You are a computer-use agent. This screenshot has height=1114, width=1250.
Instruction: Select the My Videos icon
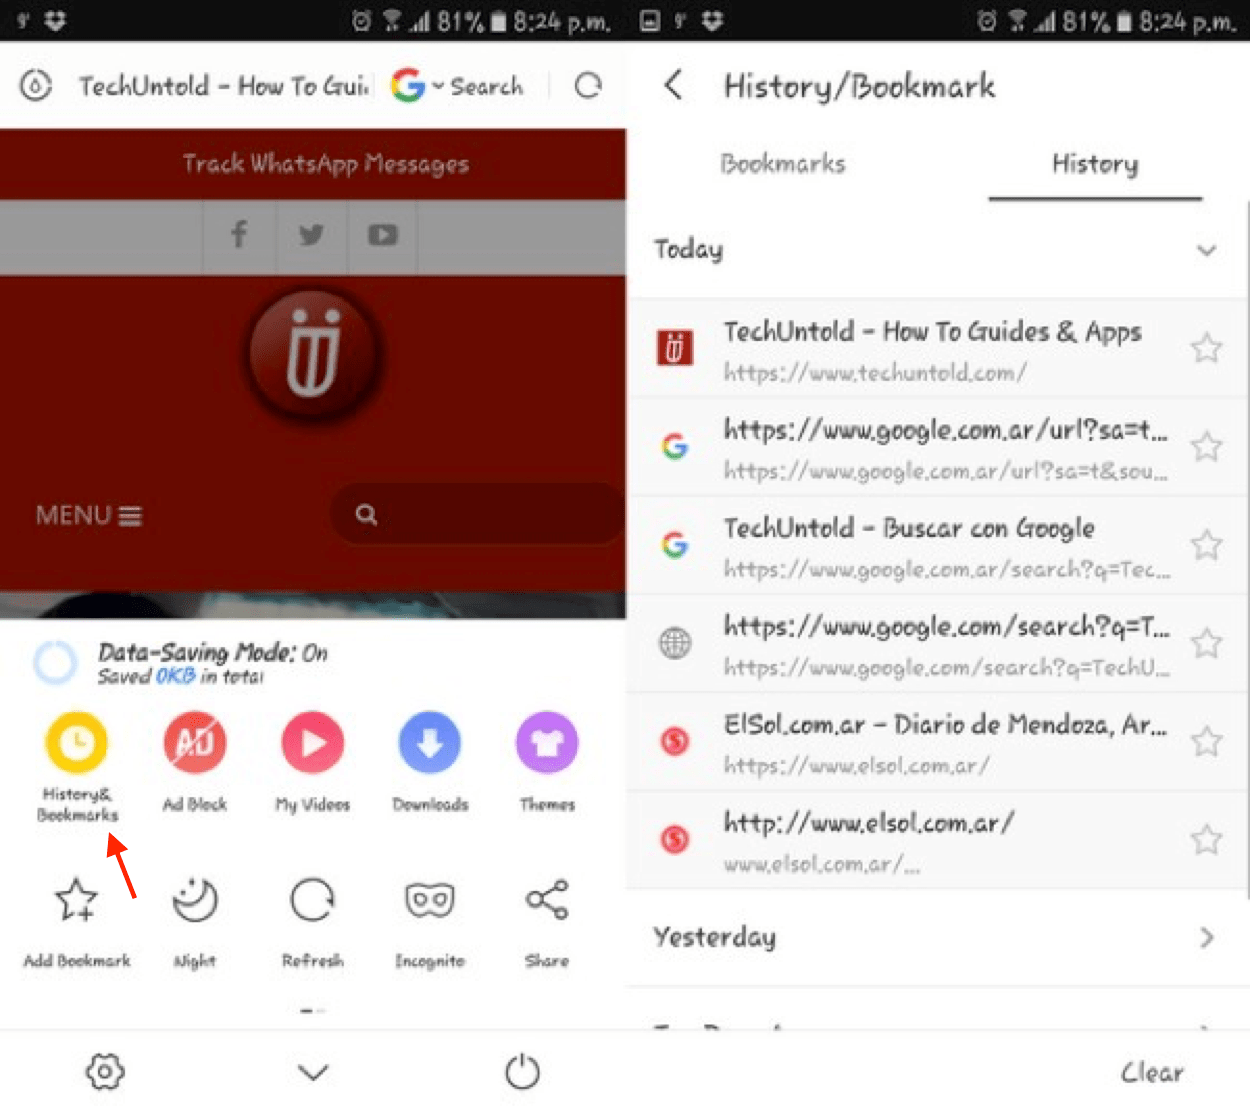pyautogui.click(x=311, y=742)
